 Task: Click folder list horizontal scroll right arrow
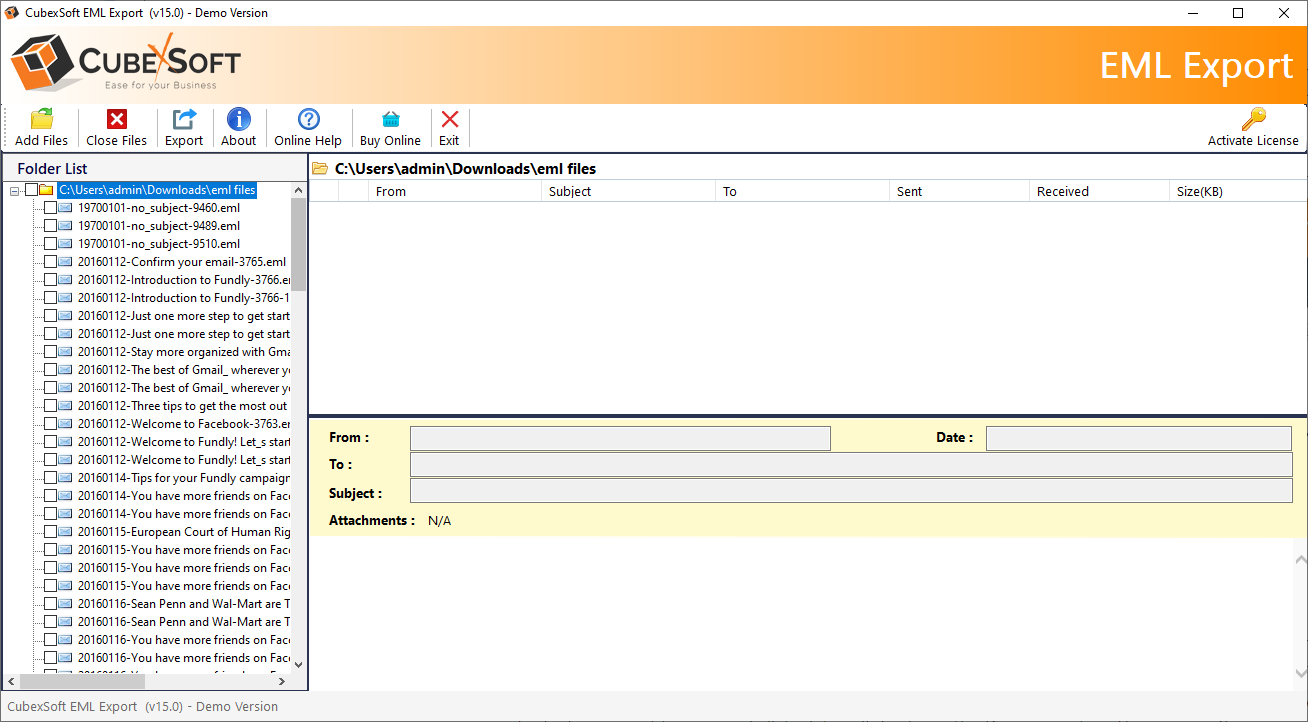tap(282, 681)
